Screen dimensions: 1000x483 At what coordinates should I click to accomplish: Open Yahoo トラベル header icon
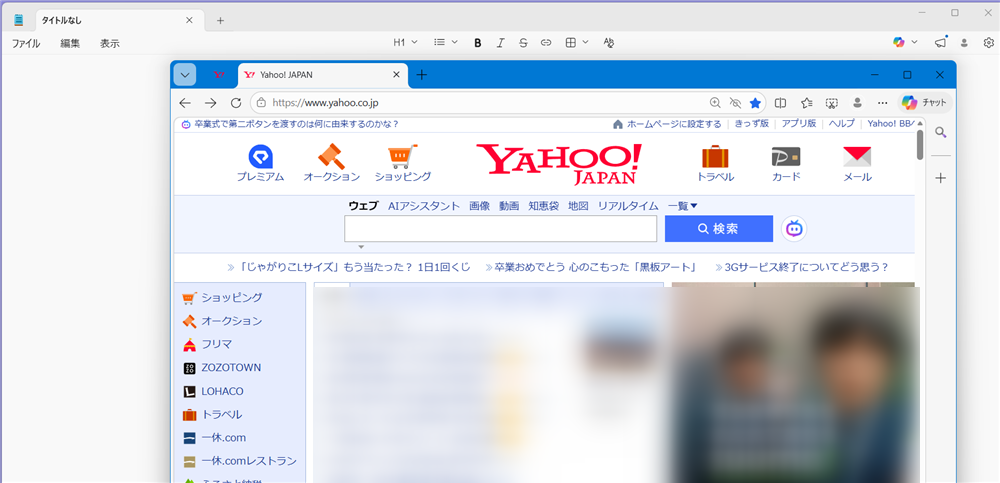point(716,163)
